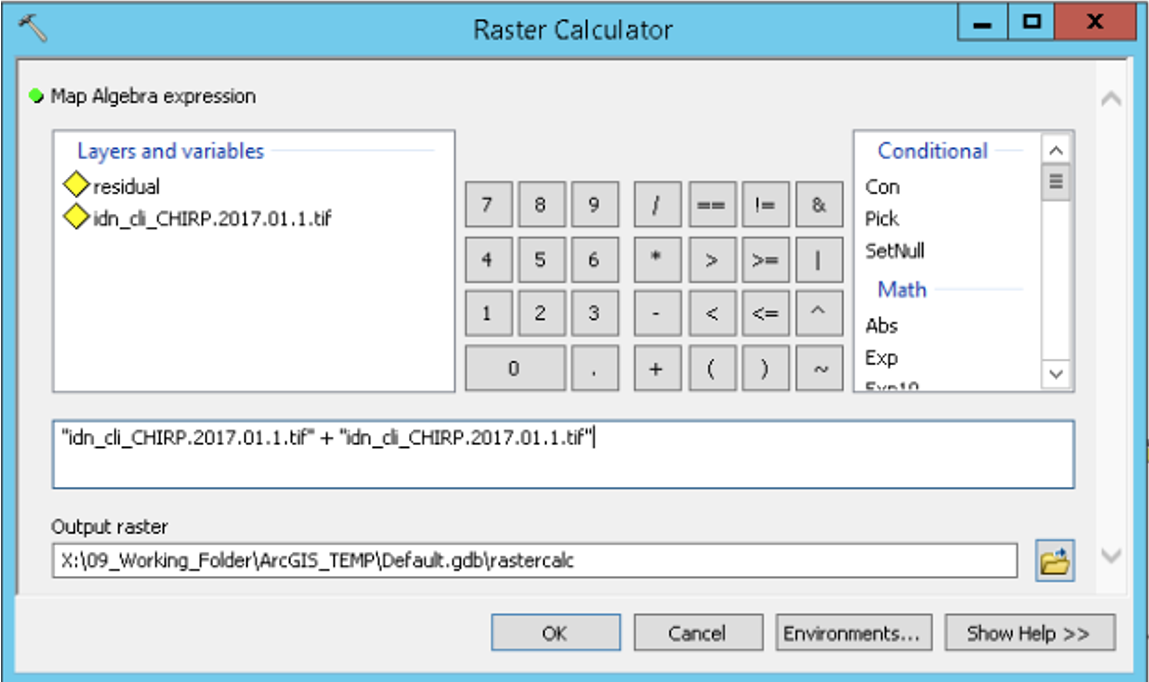Select the SetNull function from list
This screenshot has width=1149, height=682.
895,251
